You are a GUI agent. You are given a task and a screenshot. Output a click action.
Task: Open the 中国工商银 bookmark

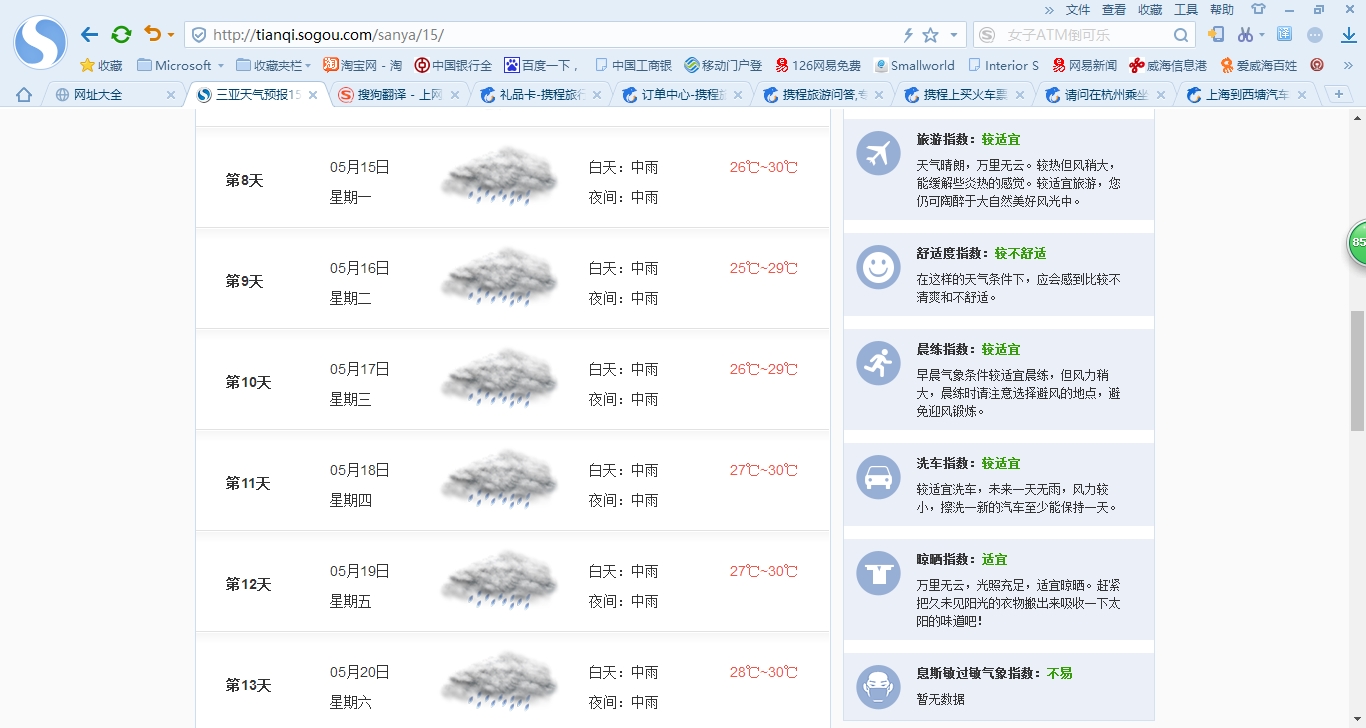[x=633, y=65]
